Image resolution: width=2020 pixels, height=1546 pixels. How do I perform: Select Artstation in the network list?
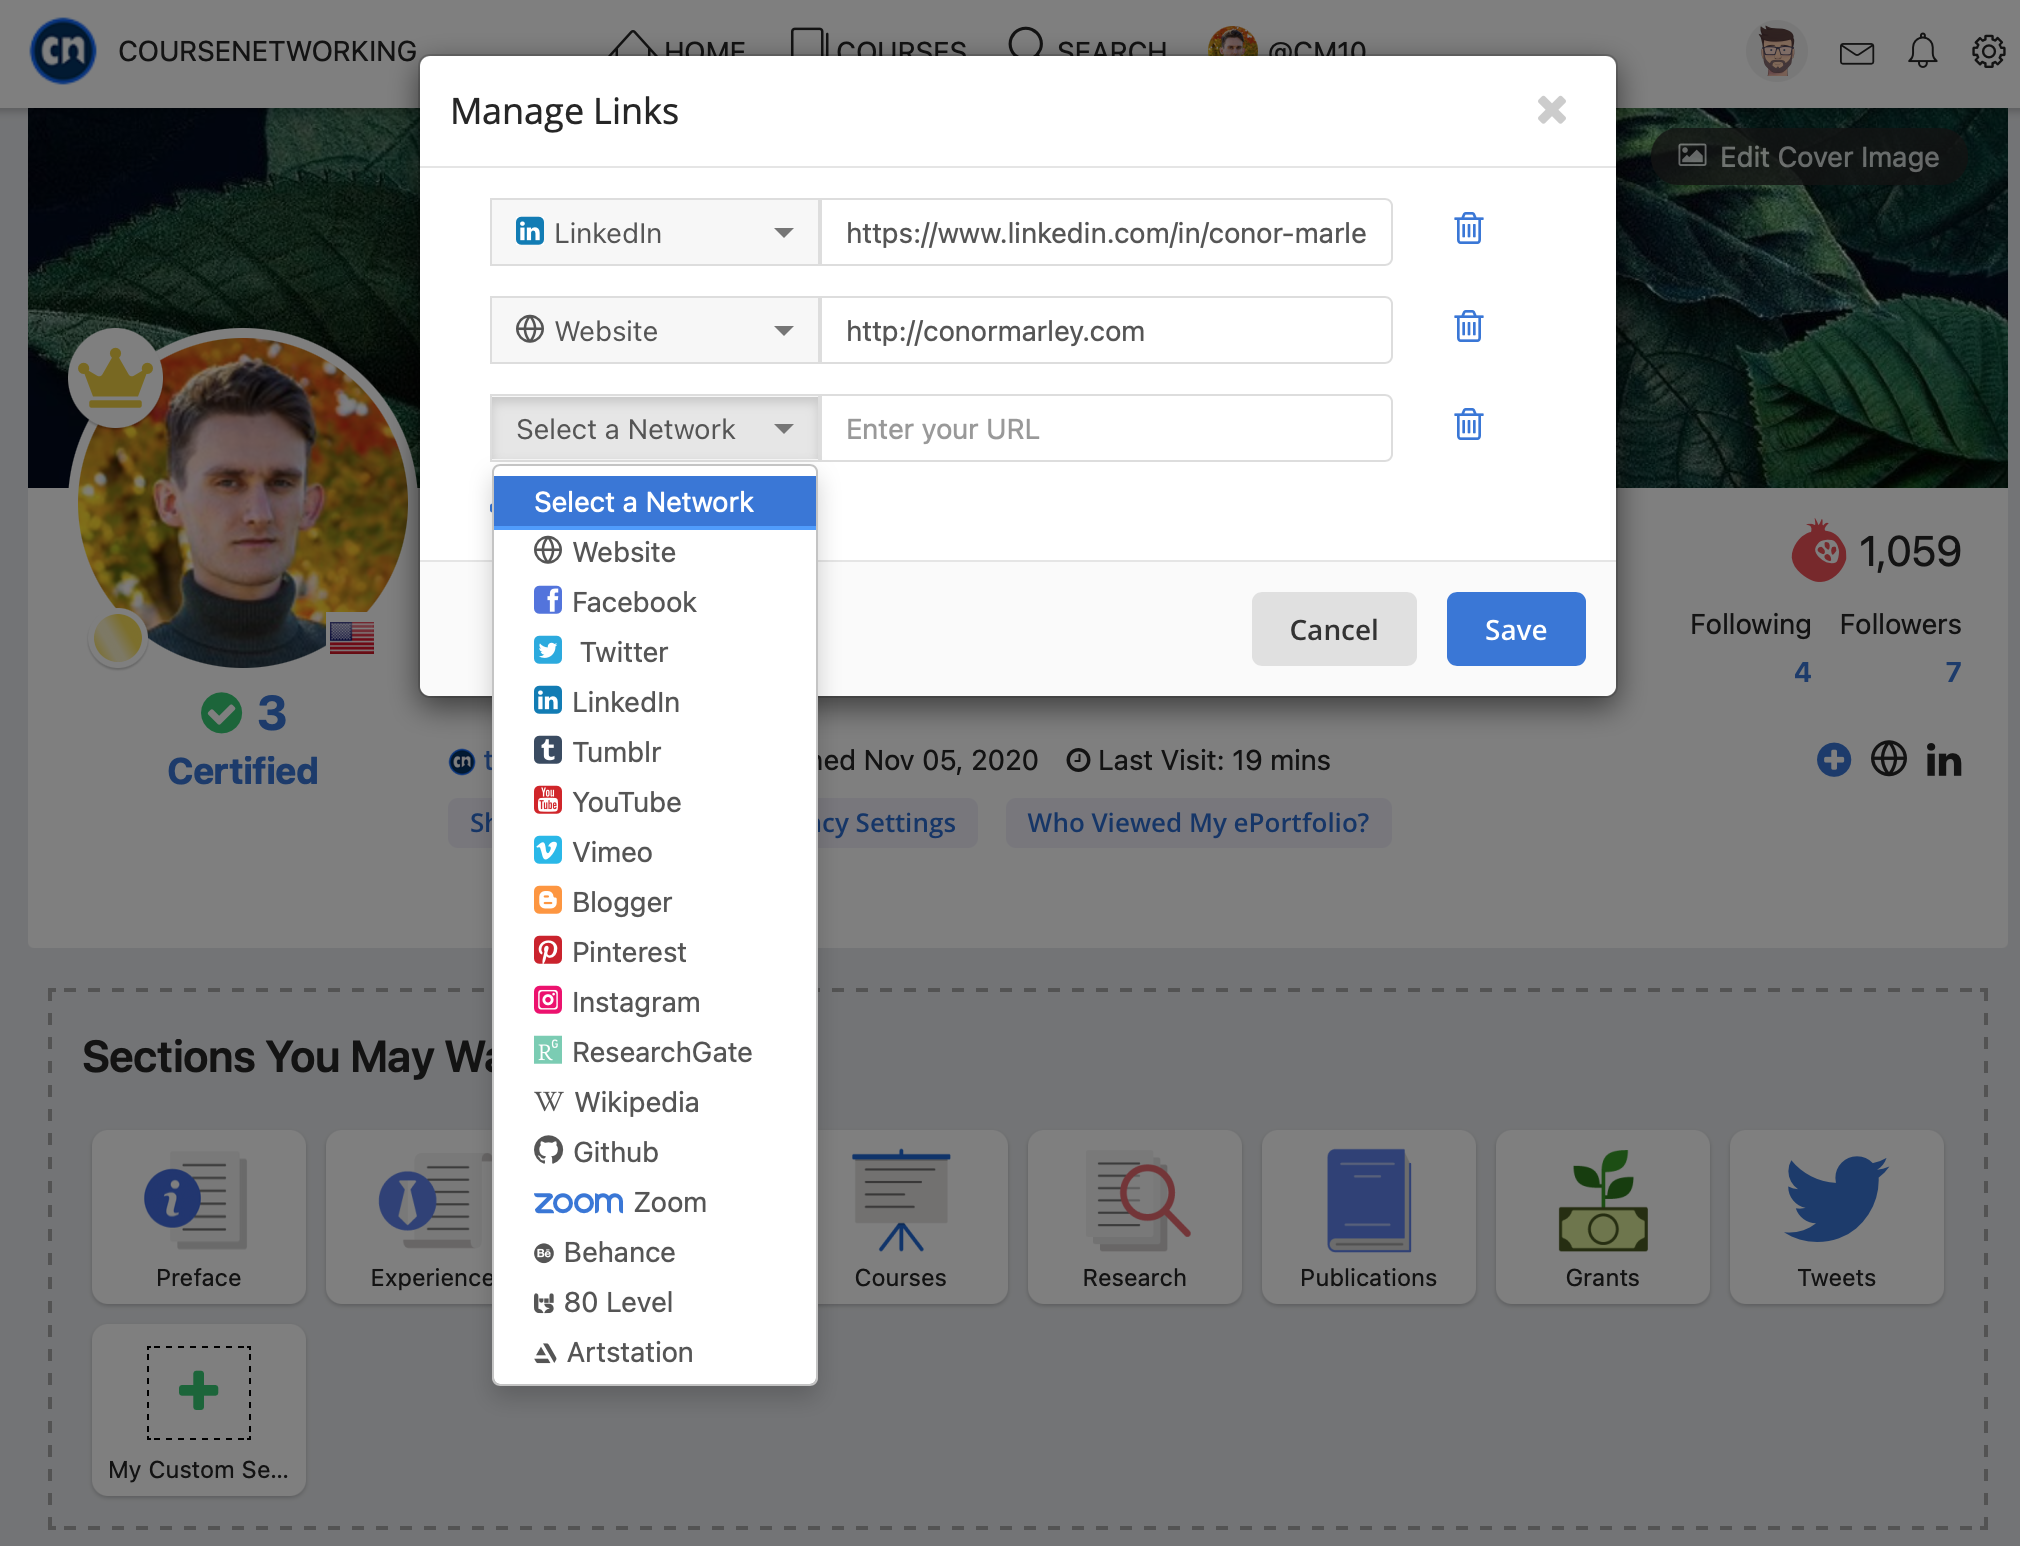(655, 1352)
